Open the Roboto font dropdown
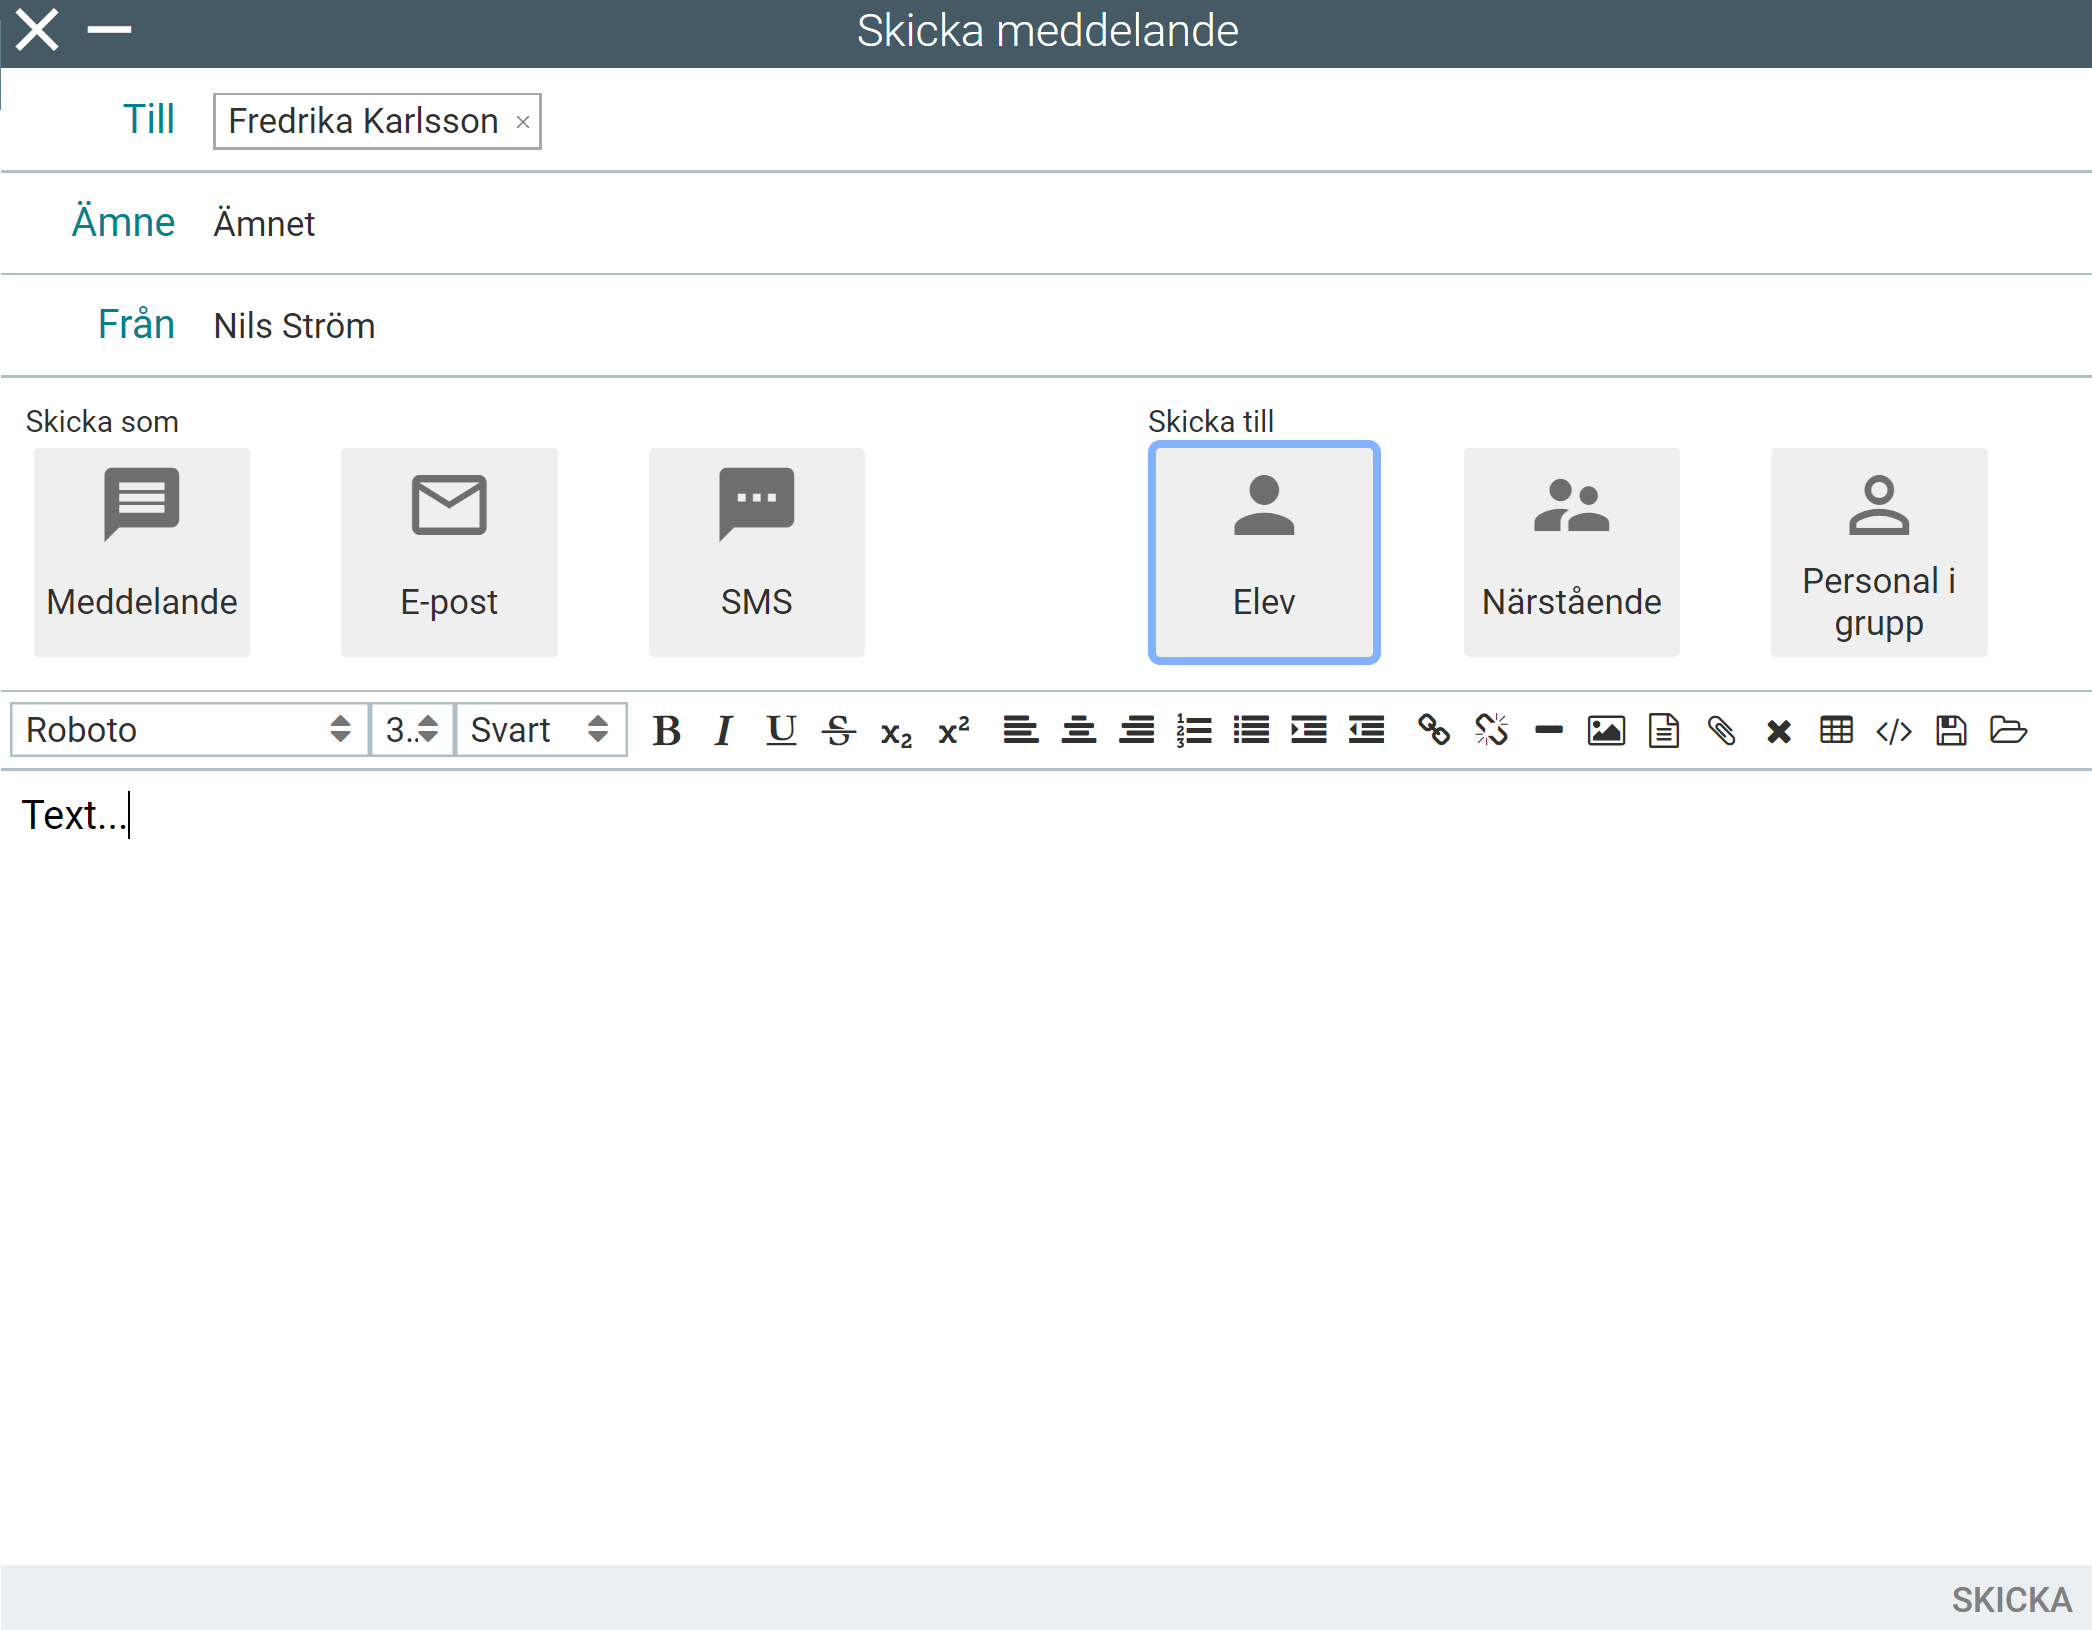This screenshot has height=1630, width=2092. click(x=190, y=730)
